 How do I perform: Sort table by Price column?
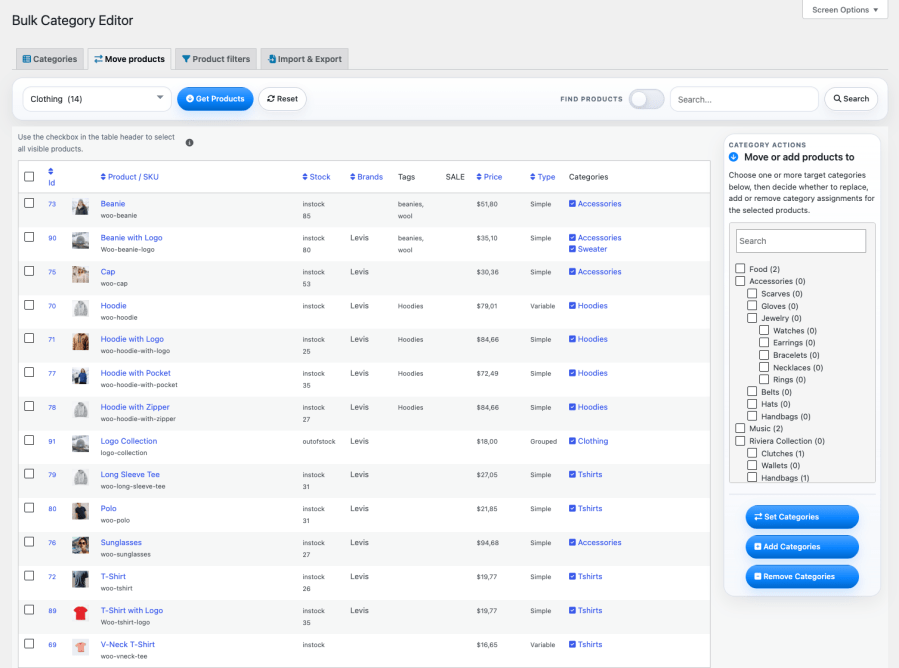point(489,177)
